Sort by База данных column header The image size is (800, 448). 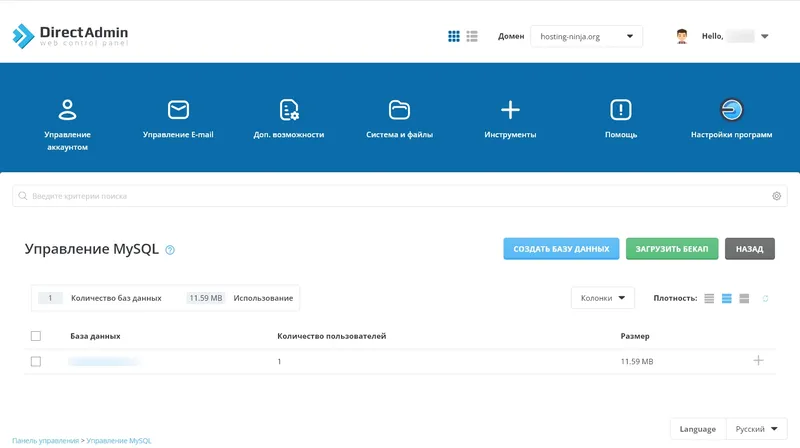[95, 336]
